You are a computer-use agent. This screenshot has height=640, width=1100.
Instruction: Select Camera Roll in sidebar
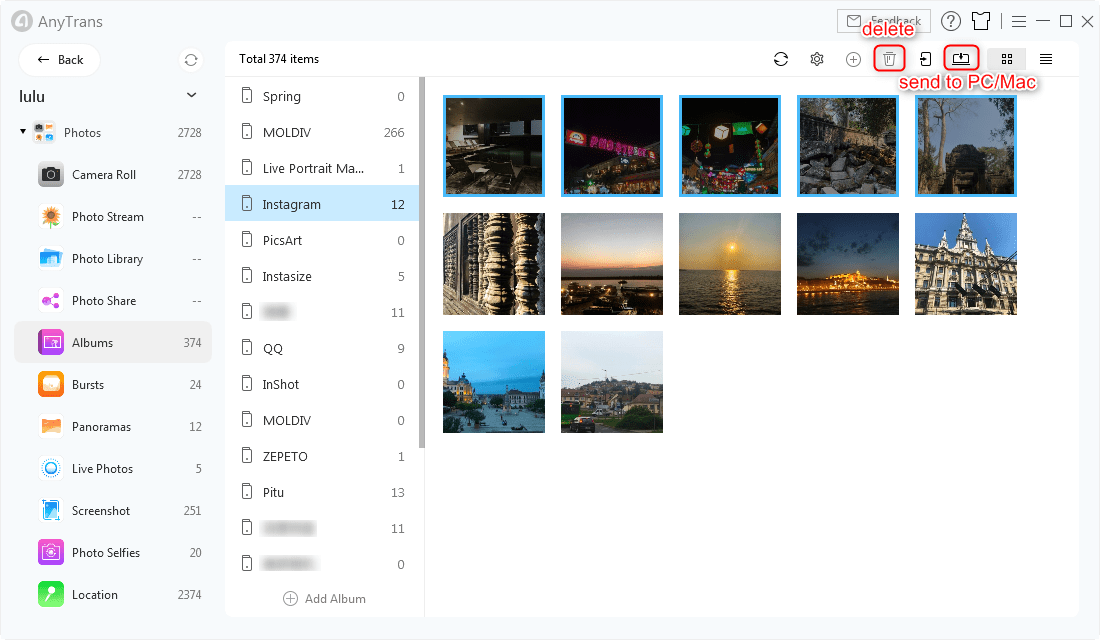[113, 175]
